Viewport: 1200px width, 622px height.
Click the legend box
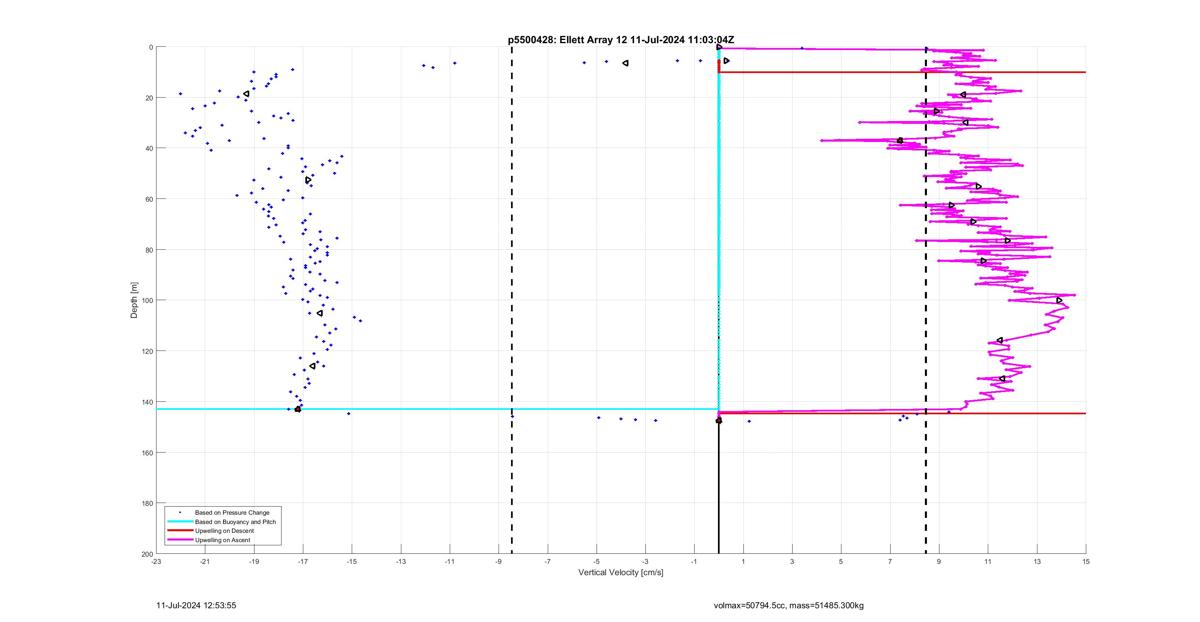click(x=223, y=526)
